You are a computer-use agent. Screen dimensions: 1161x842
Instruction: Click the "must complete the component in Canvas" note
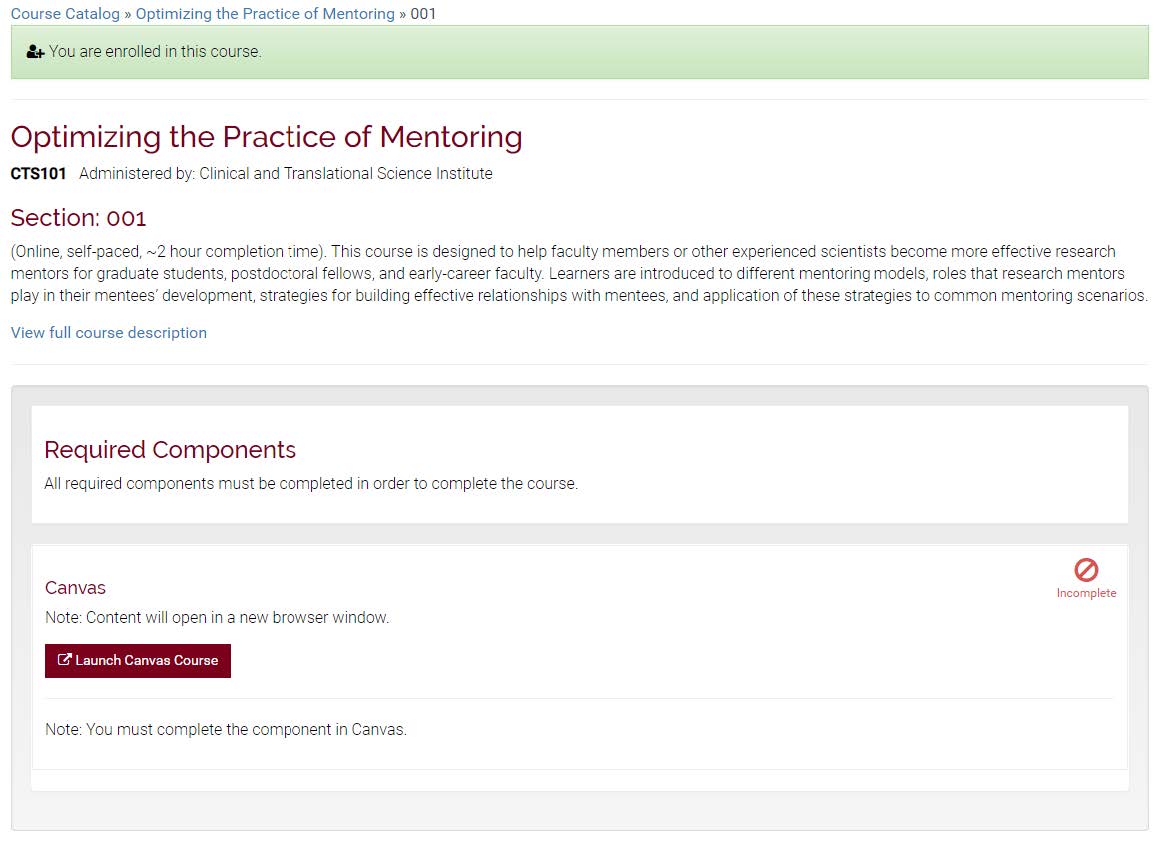point(226,730)
